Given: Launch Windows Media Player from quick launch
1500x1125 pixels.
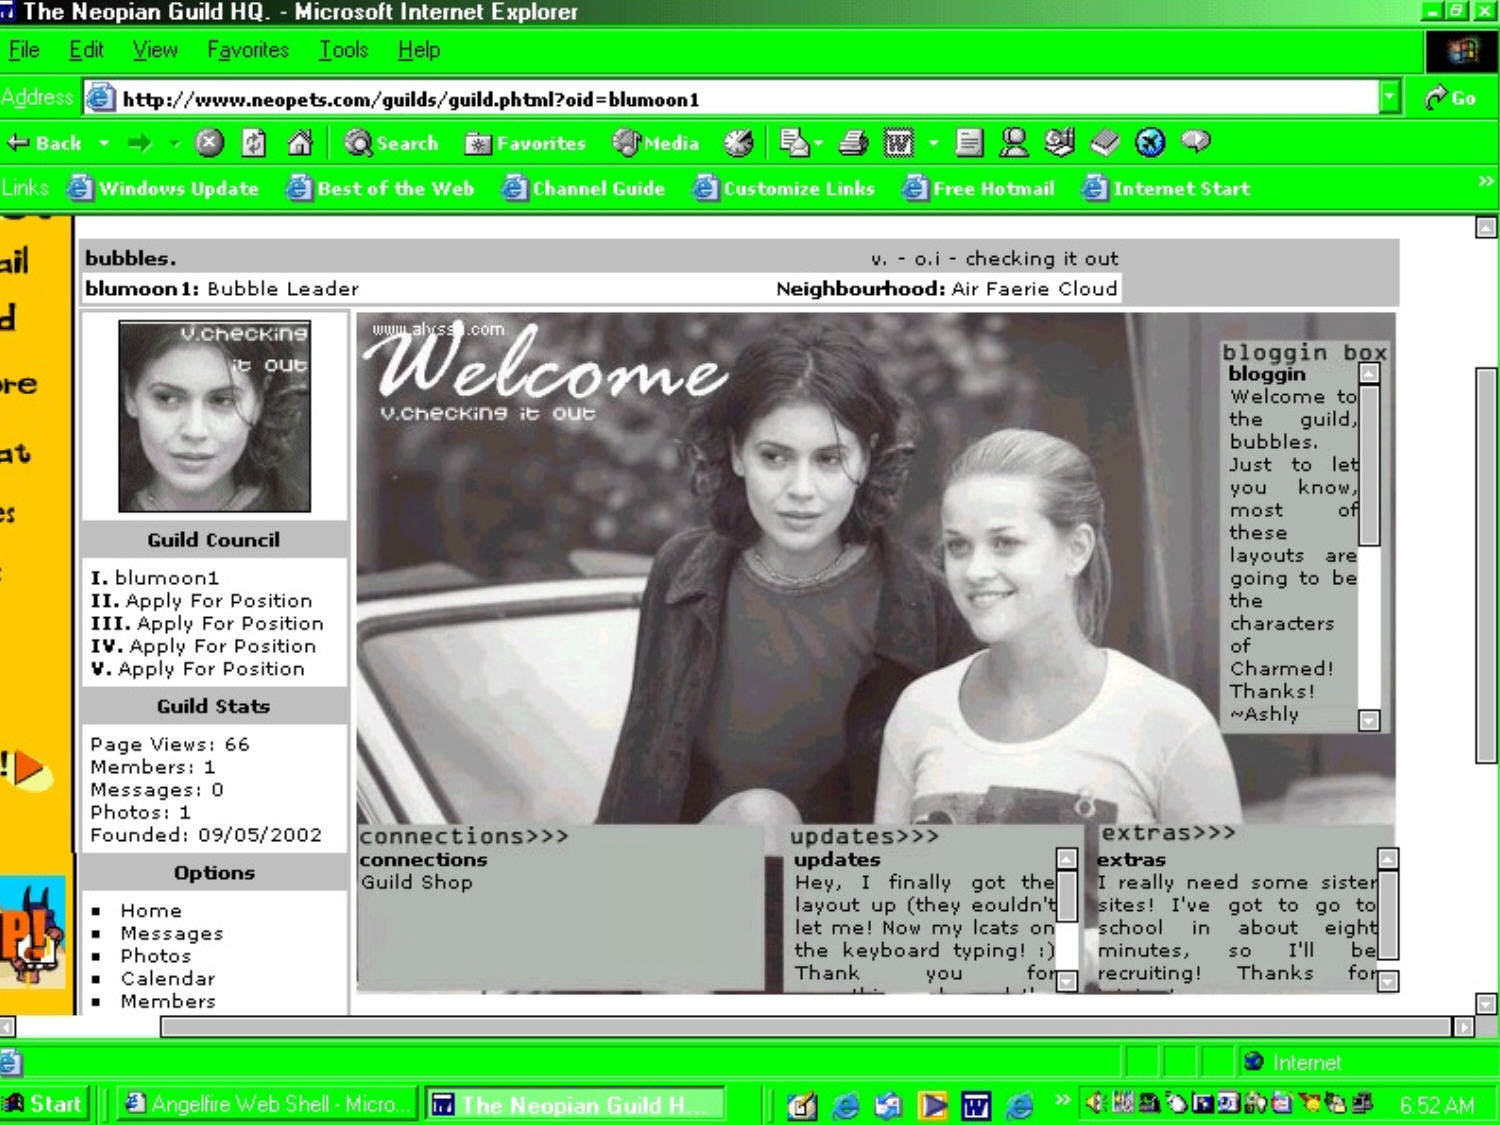Looking at the screenshot, I should (933, 1105).
